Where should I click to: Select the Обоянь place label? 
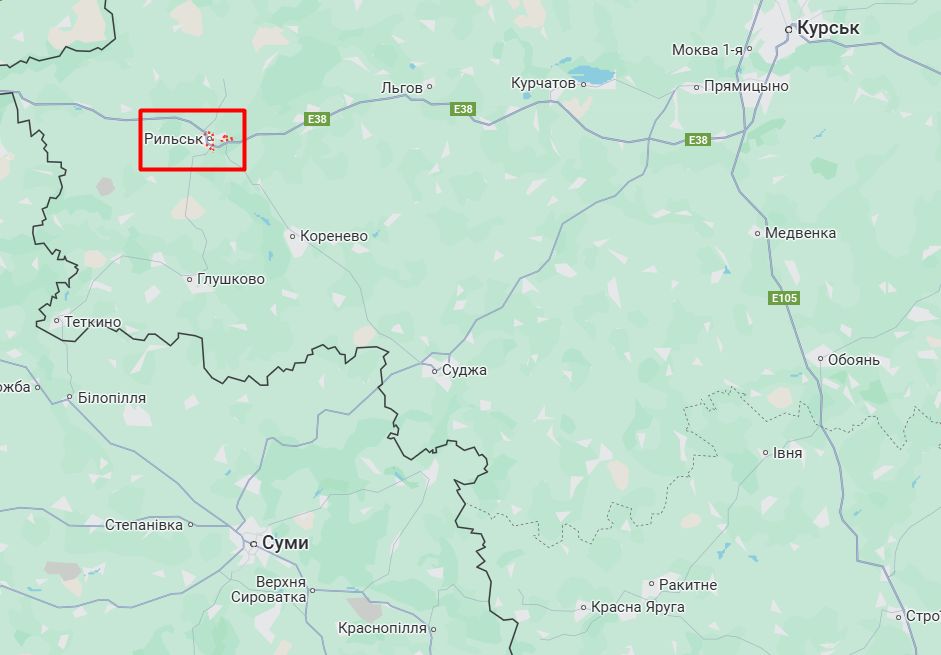(x=854, y=360)
